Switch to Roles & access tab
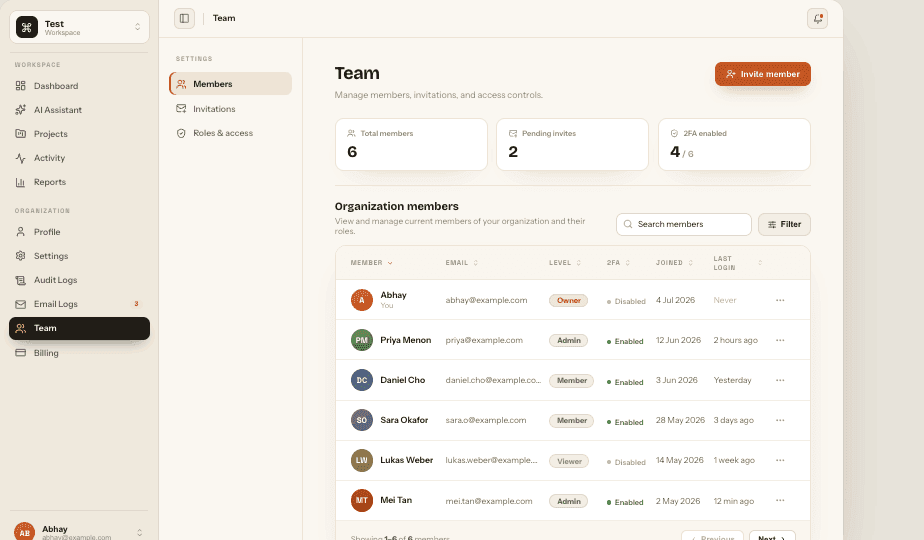 (x=230, y=133)
